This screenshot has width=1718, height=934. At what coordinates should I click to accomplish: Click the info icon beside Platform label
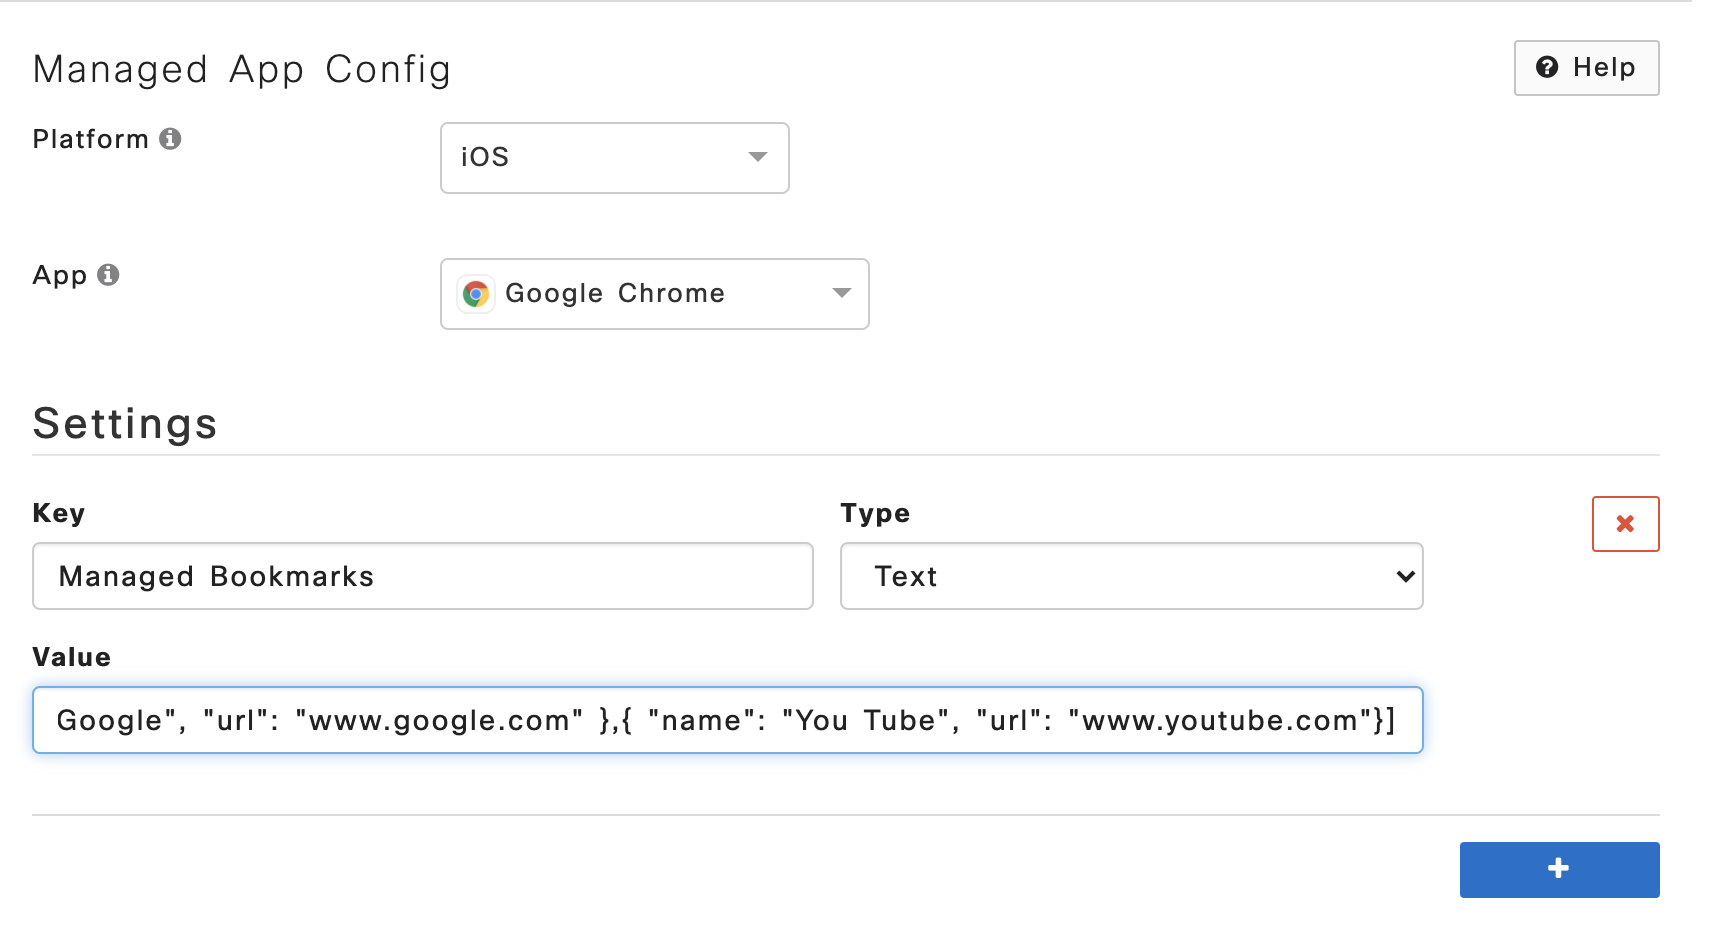(x=172, y=139)
